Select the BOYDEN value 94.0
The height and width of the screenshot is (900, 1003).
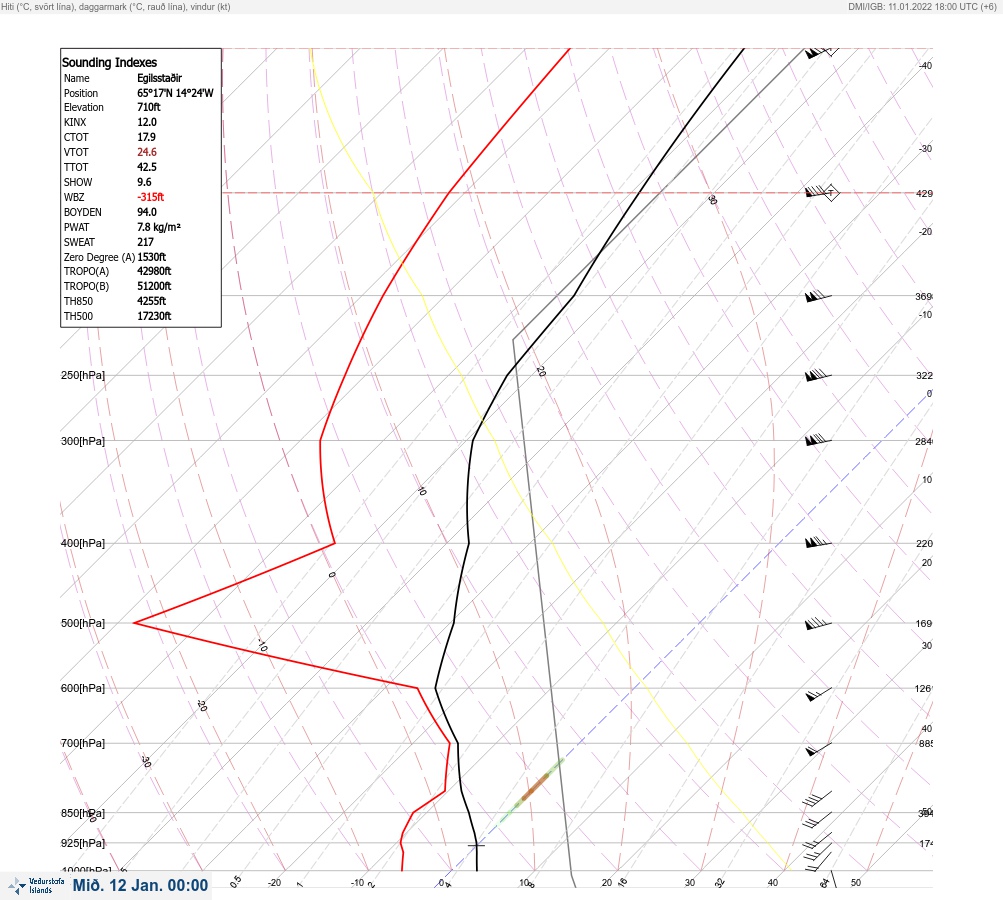click(x=146, y=212)
